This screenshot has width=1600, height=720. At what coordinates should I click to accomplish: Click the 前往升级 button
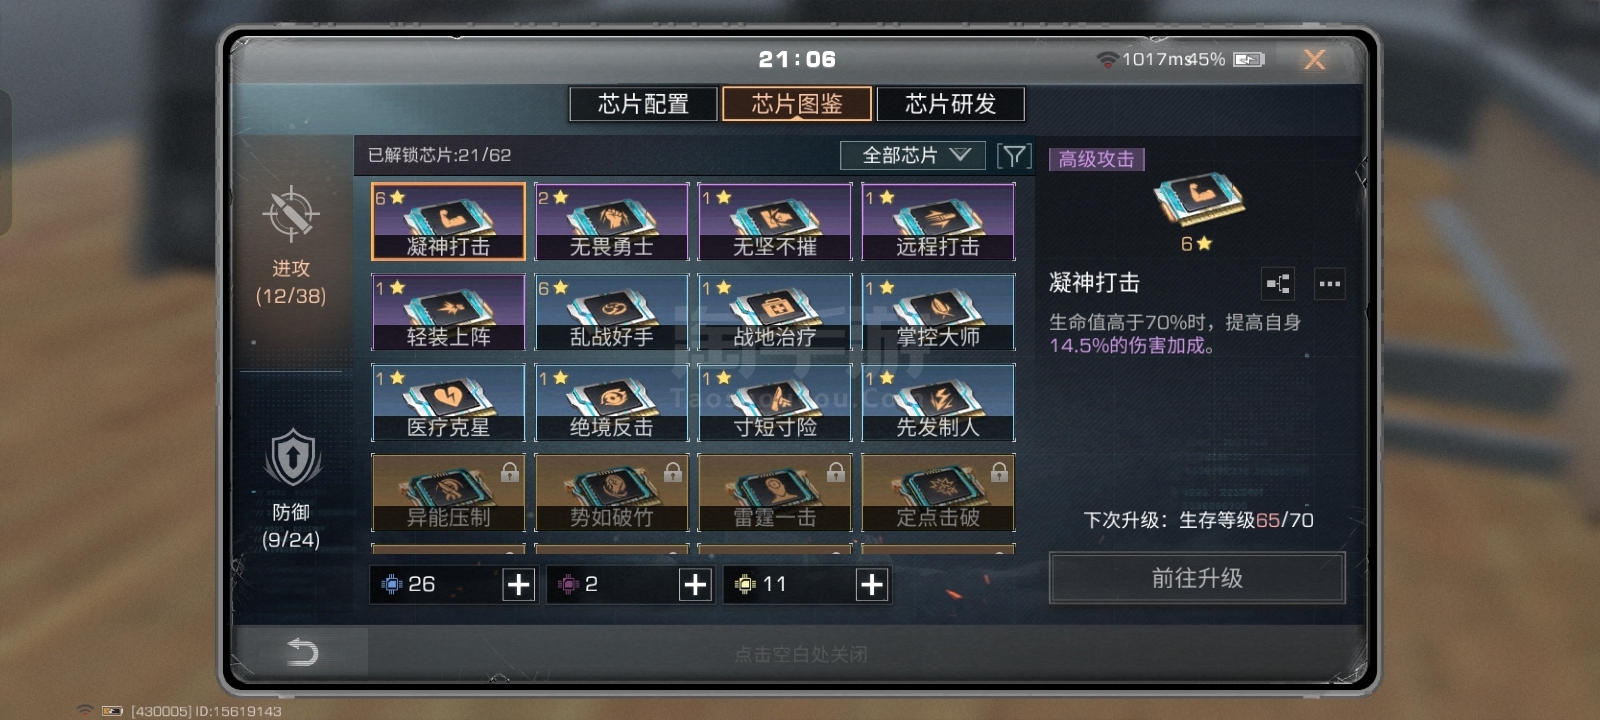pos(1197,578)
